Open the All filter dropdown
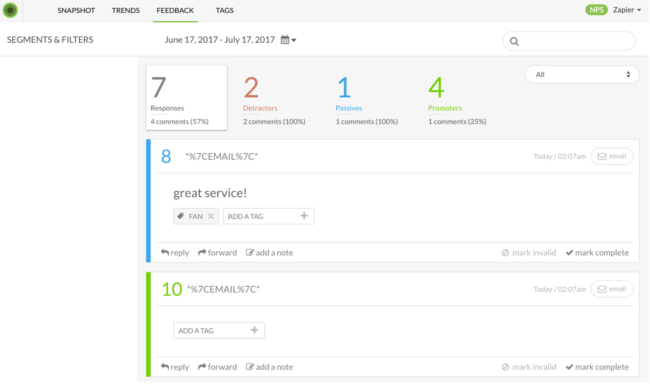Screen dimensions: 650x384 pos(582,75)
